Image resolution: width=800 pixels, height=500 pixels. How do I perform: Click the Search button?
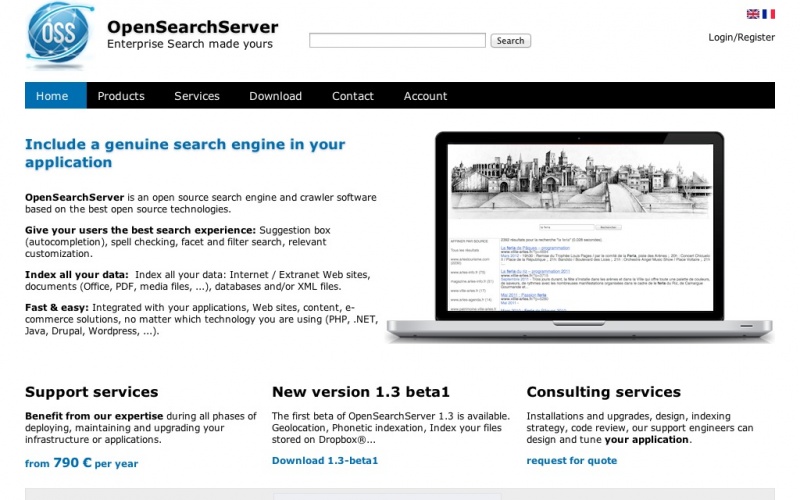(510, 40)
